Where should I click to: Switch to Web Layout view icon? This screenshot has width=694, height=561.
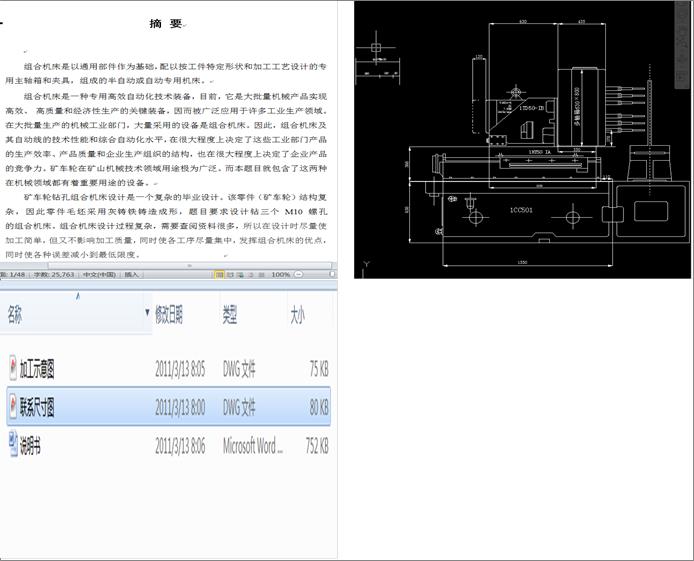pos(240,275)
